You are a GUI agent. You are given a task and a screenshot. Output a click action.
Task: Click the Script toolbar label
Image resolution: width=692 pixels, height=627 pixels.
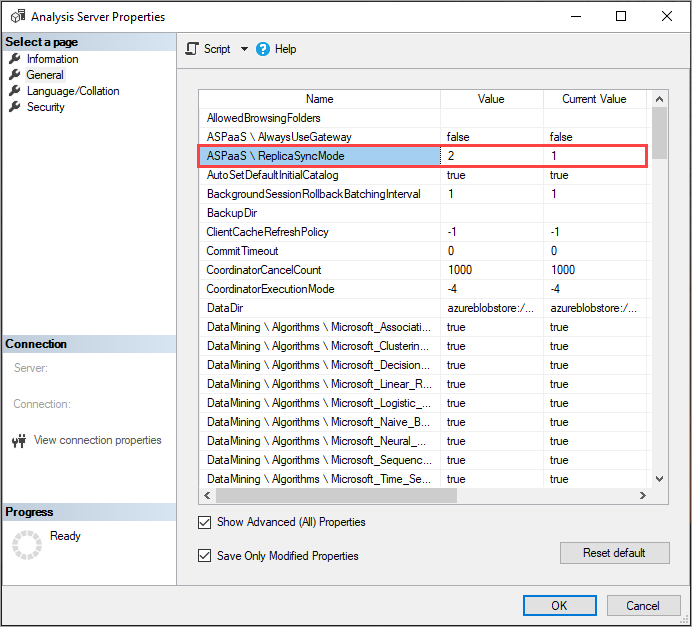(217, 49)
